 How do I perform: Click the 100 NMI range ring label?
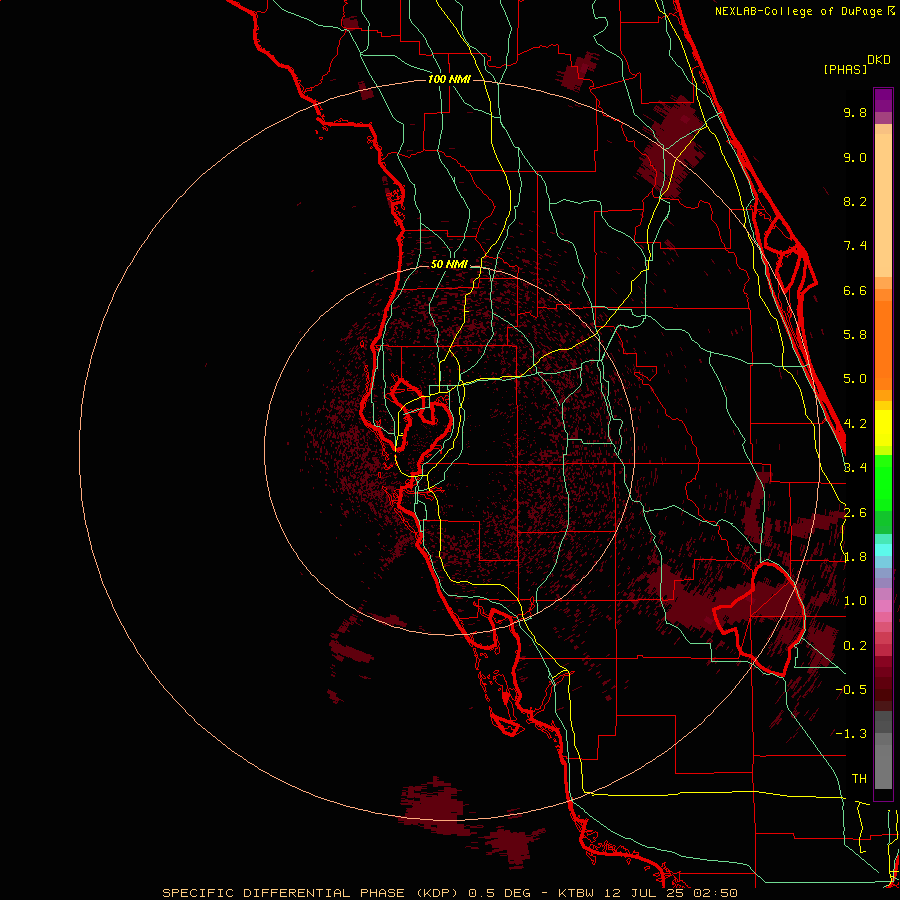[x=449, y=79]
